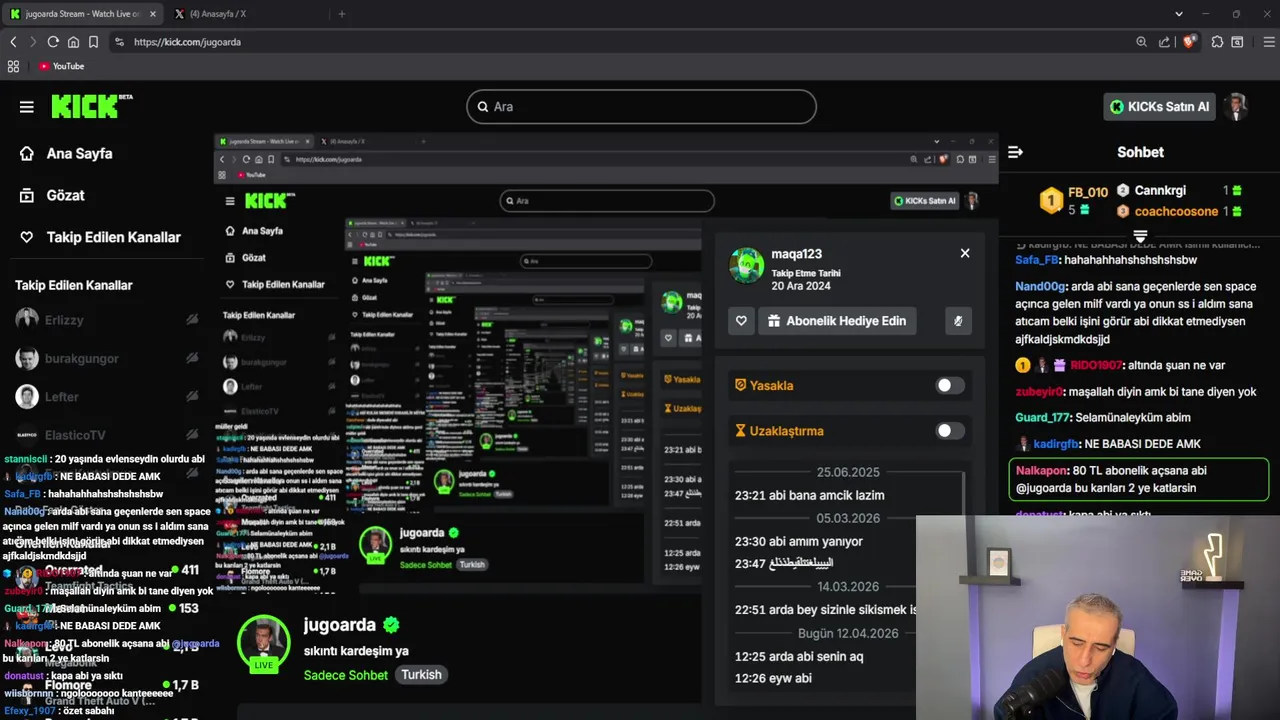Close the jugoarda Stream tab
The width and height of the screenshot is (1280, 720).
[153, 14]
